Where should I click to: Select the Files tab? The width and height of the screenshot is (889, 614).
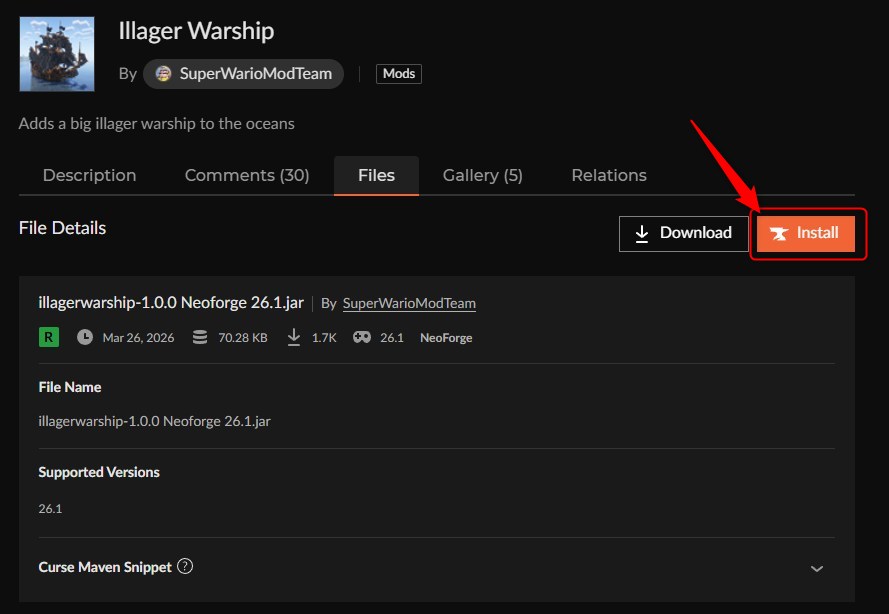[x=376, y=175]
